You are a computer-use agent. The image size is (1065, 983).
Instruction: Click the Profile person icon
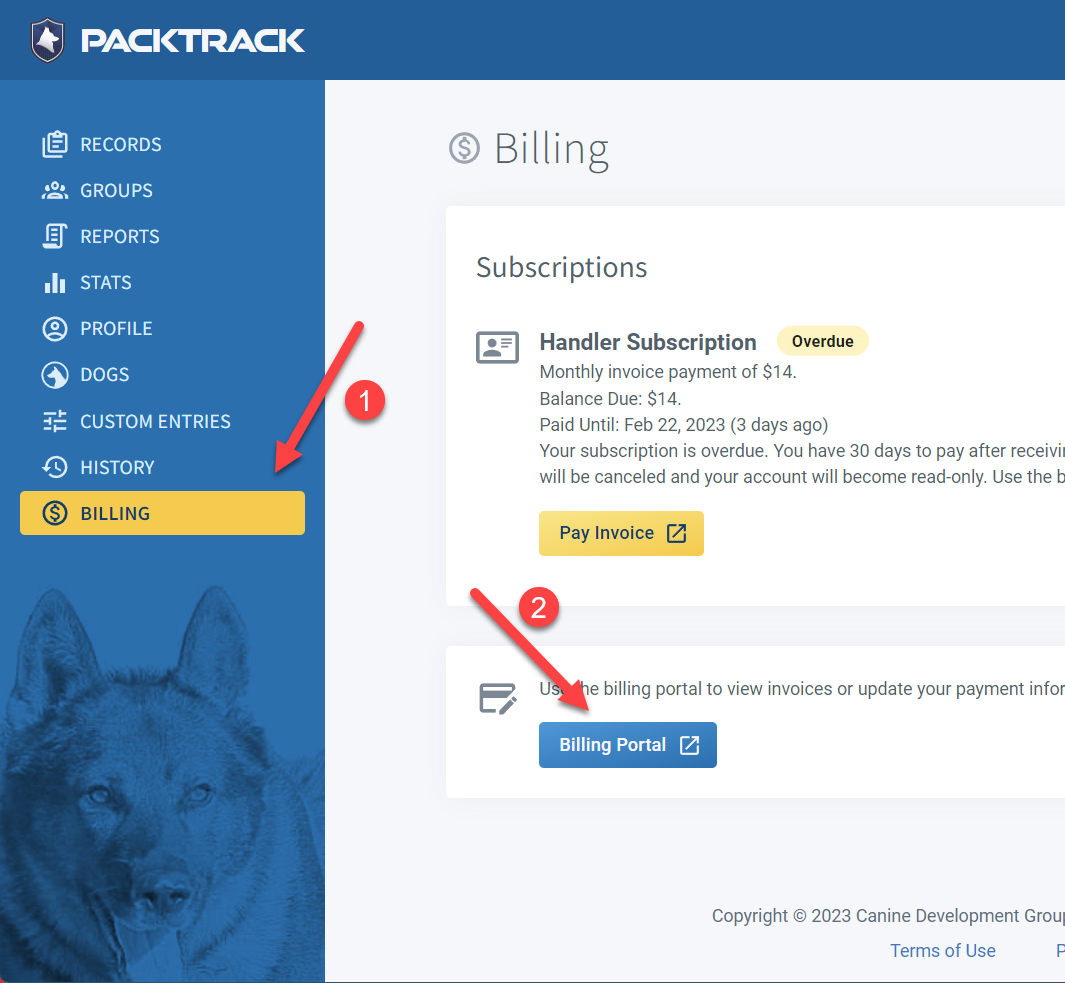[x=55, y=329]
